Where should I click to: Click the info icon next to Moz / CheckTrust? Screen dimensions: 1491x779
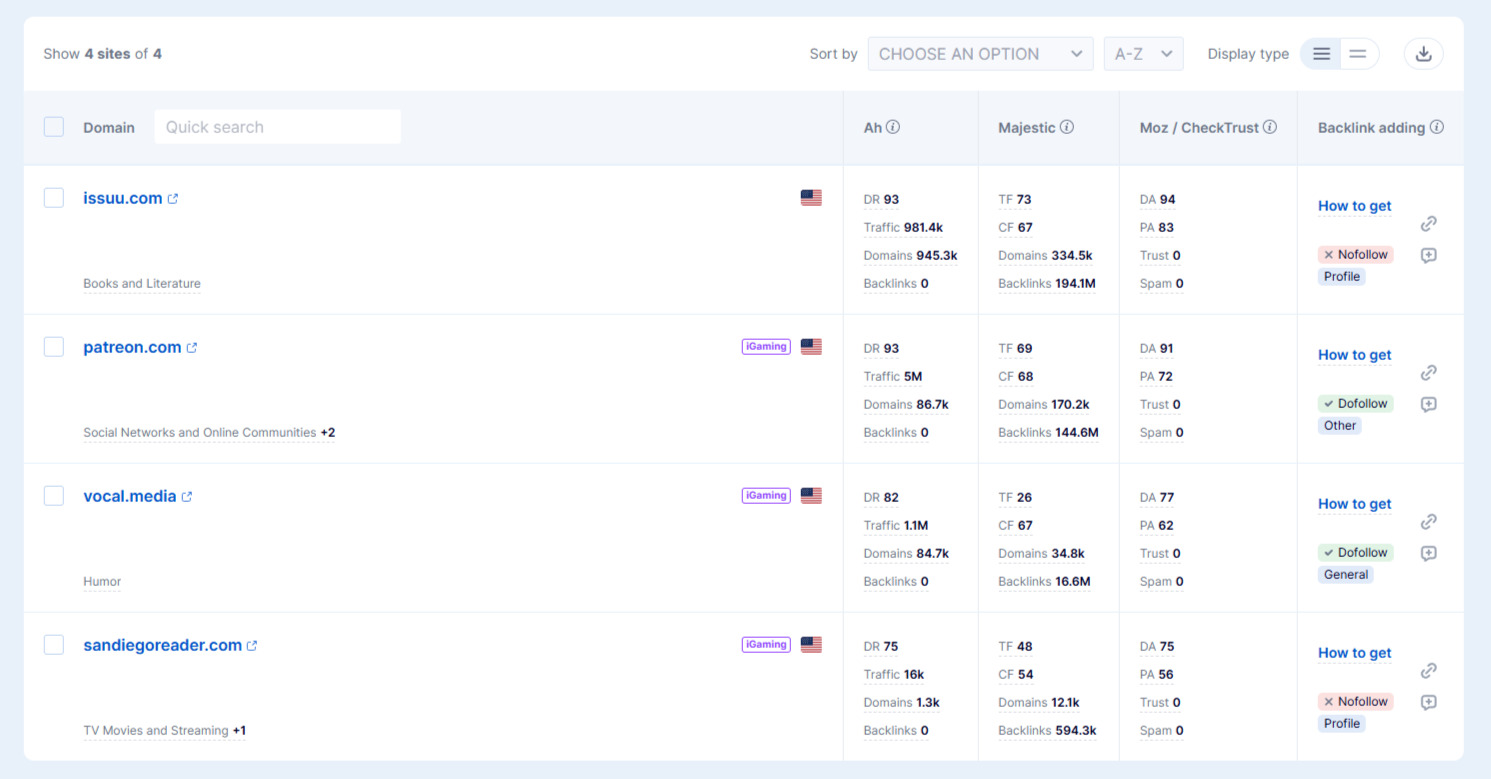click(1270, 127)
